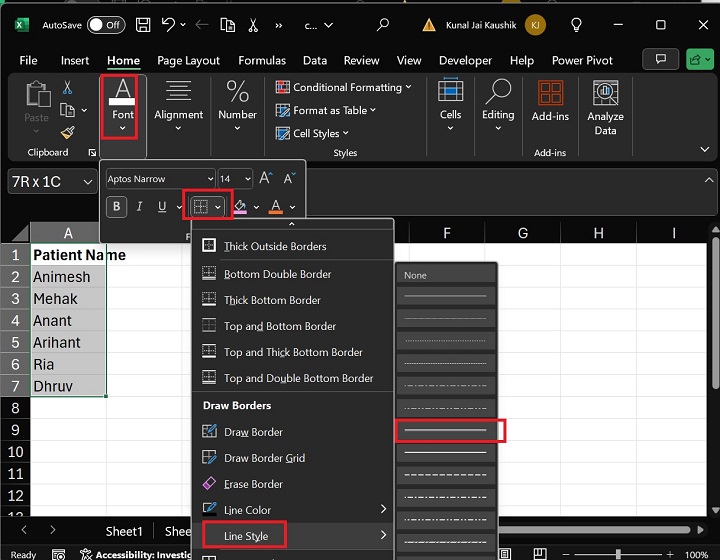
Task: Click the Cut scissors icon in Clipboard
Action: point(67,88)
